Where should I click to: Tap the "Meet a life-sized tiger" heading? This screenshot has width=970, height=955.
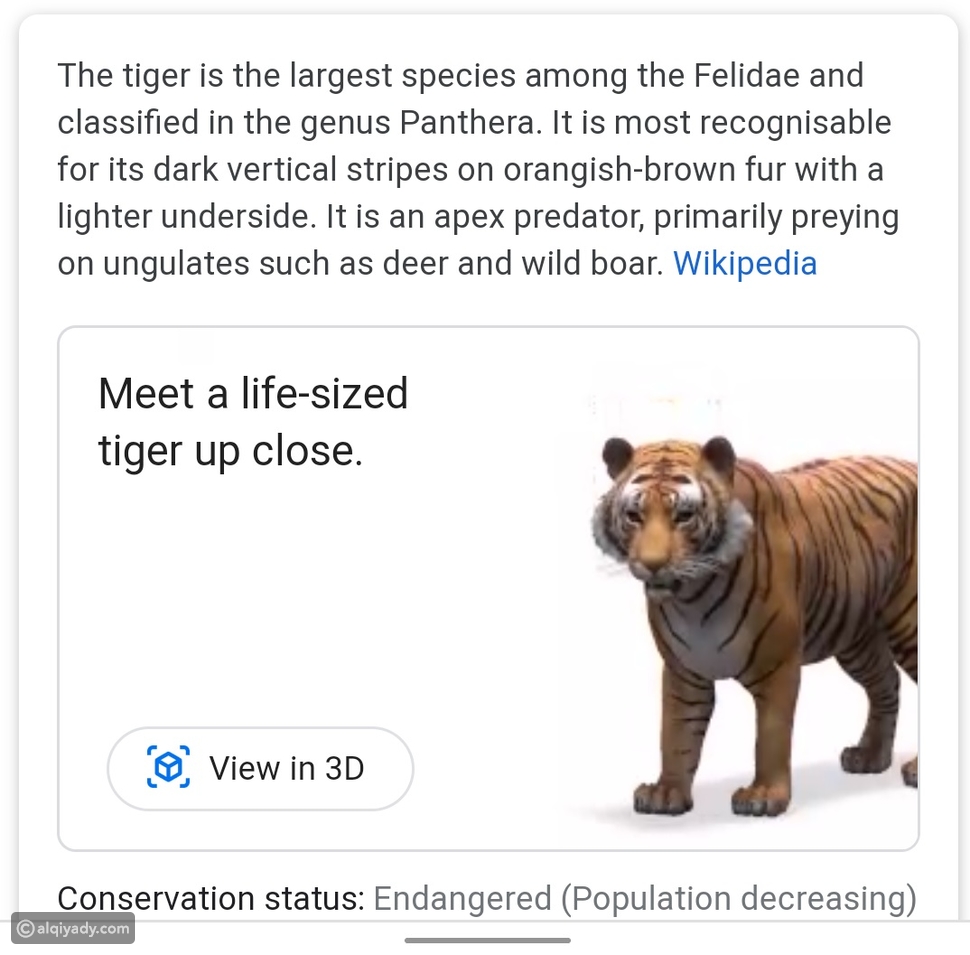coord(254,421)
